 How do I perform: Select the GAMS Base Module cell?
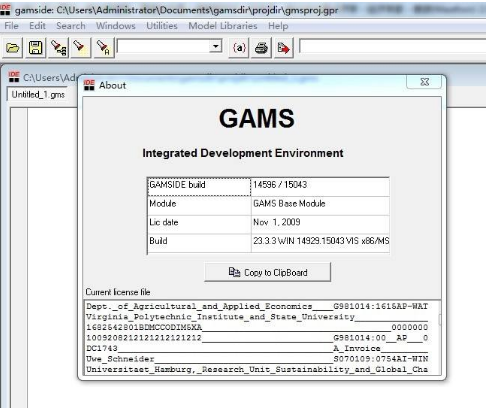pos(320,206)
